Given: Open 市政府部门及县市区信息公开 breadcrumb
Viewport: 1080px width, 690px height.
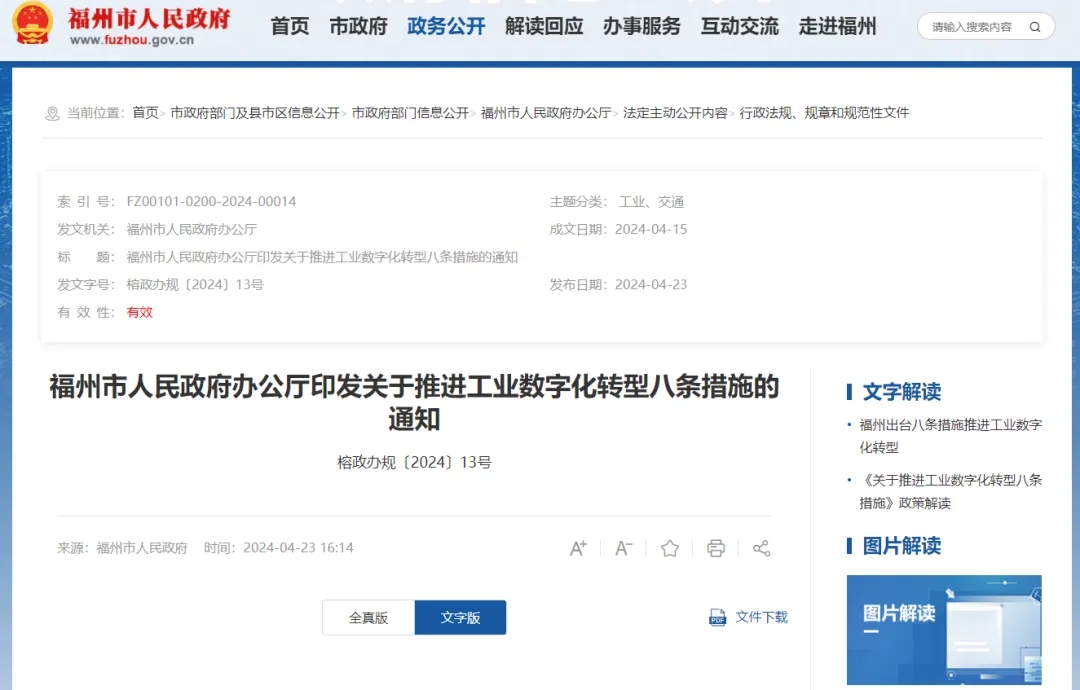Looking at the screenshot, I should pos(255,113).
